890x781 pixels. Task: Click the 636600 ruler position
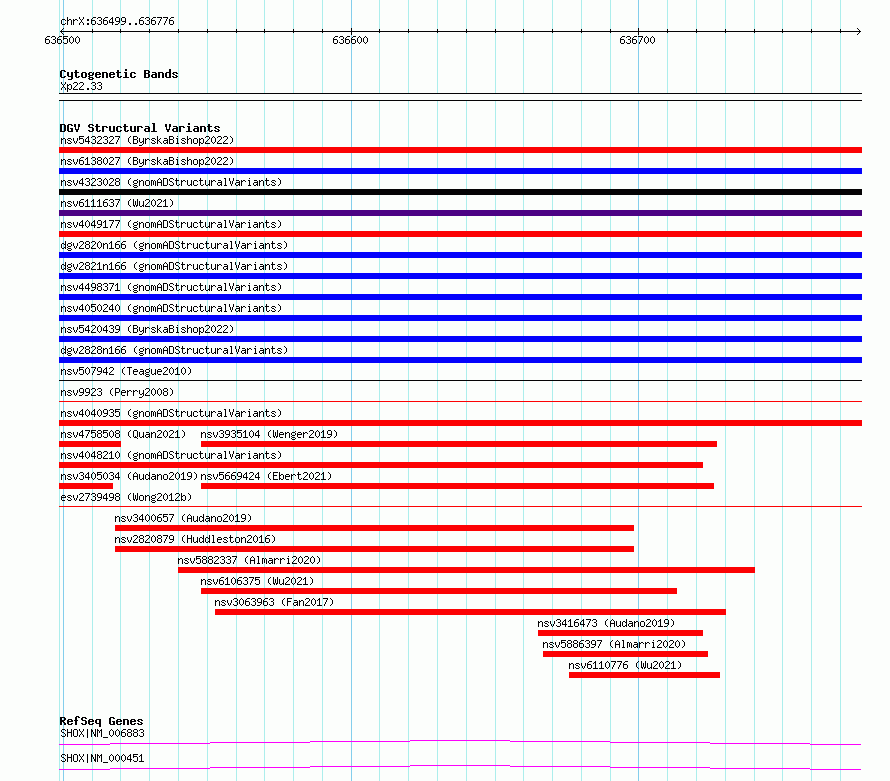[350, 40]
